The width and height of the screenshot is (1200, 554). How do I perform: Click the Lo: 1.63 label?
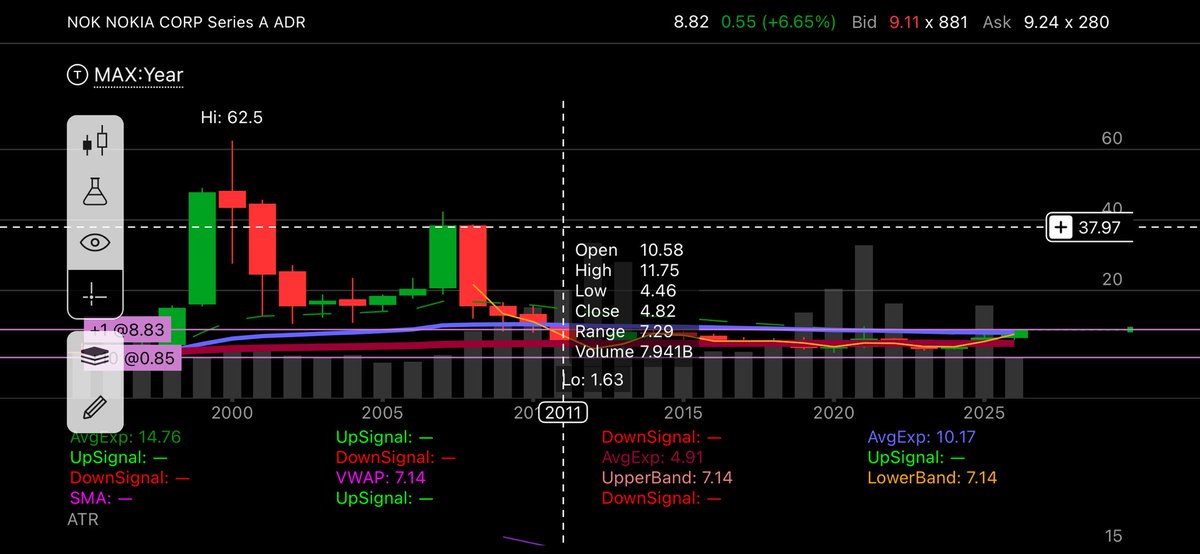592,380
